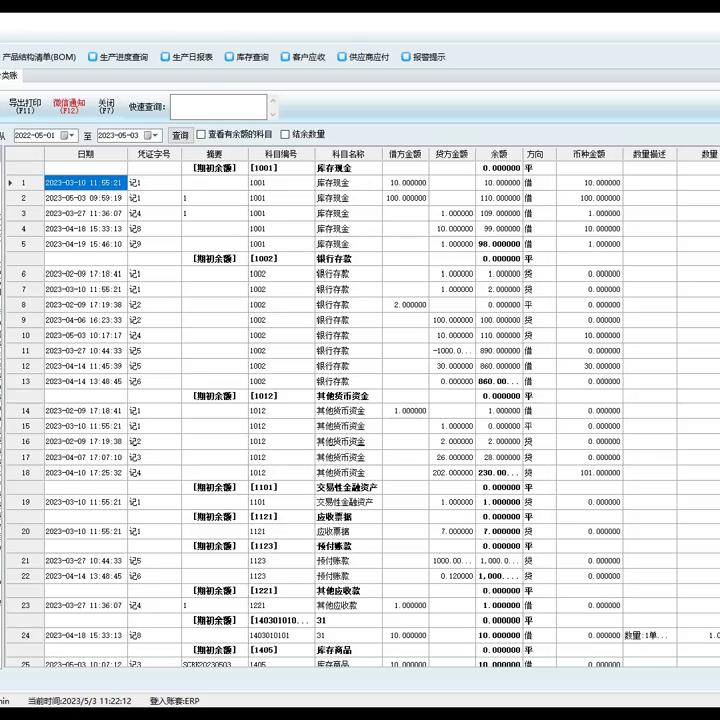Click row 1 selector arrow indicator
This screenshot has width=720, height=720.
11,183
